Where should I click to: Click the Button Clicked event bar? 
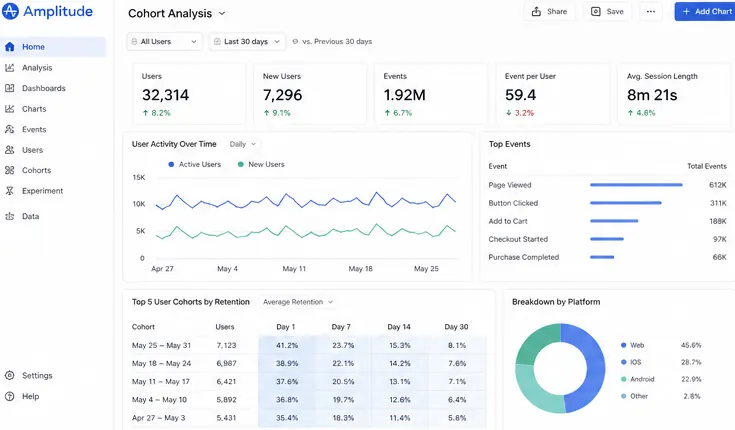click(626, 203)
